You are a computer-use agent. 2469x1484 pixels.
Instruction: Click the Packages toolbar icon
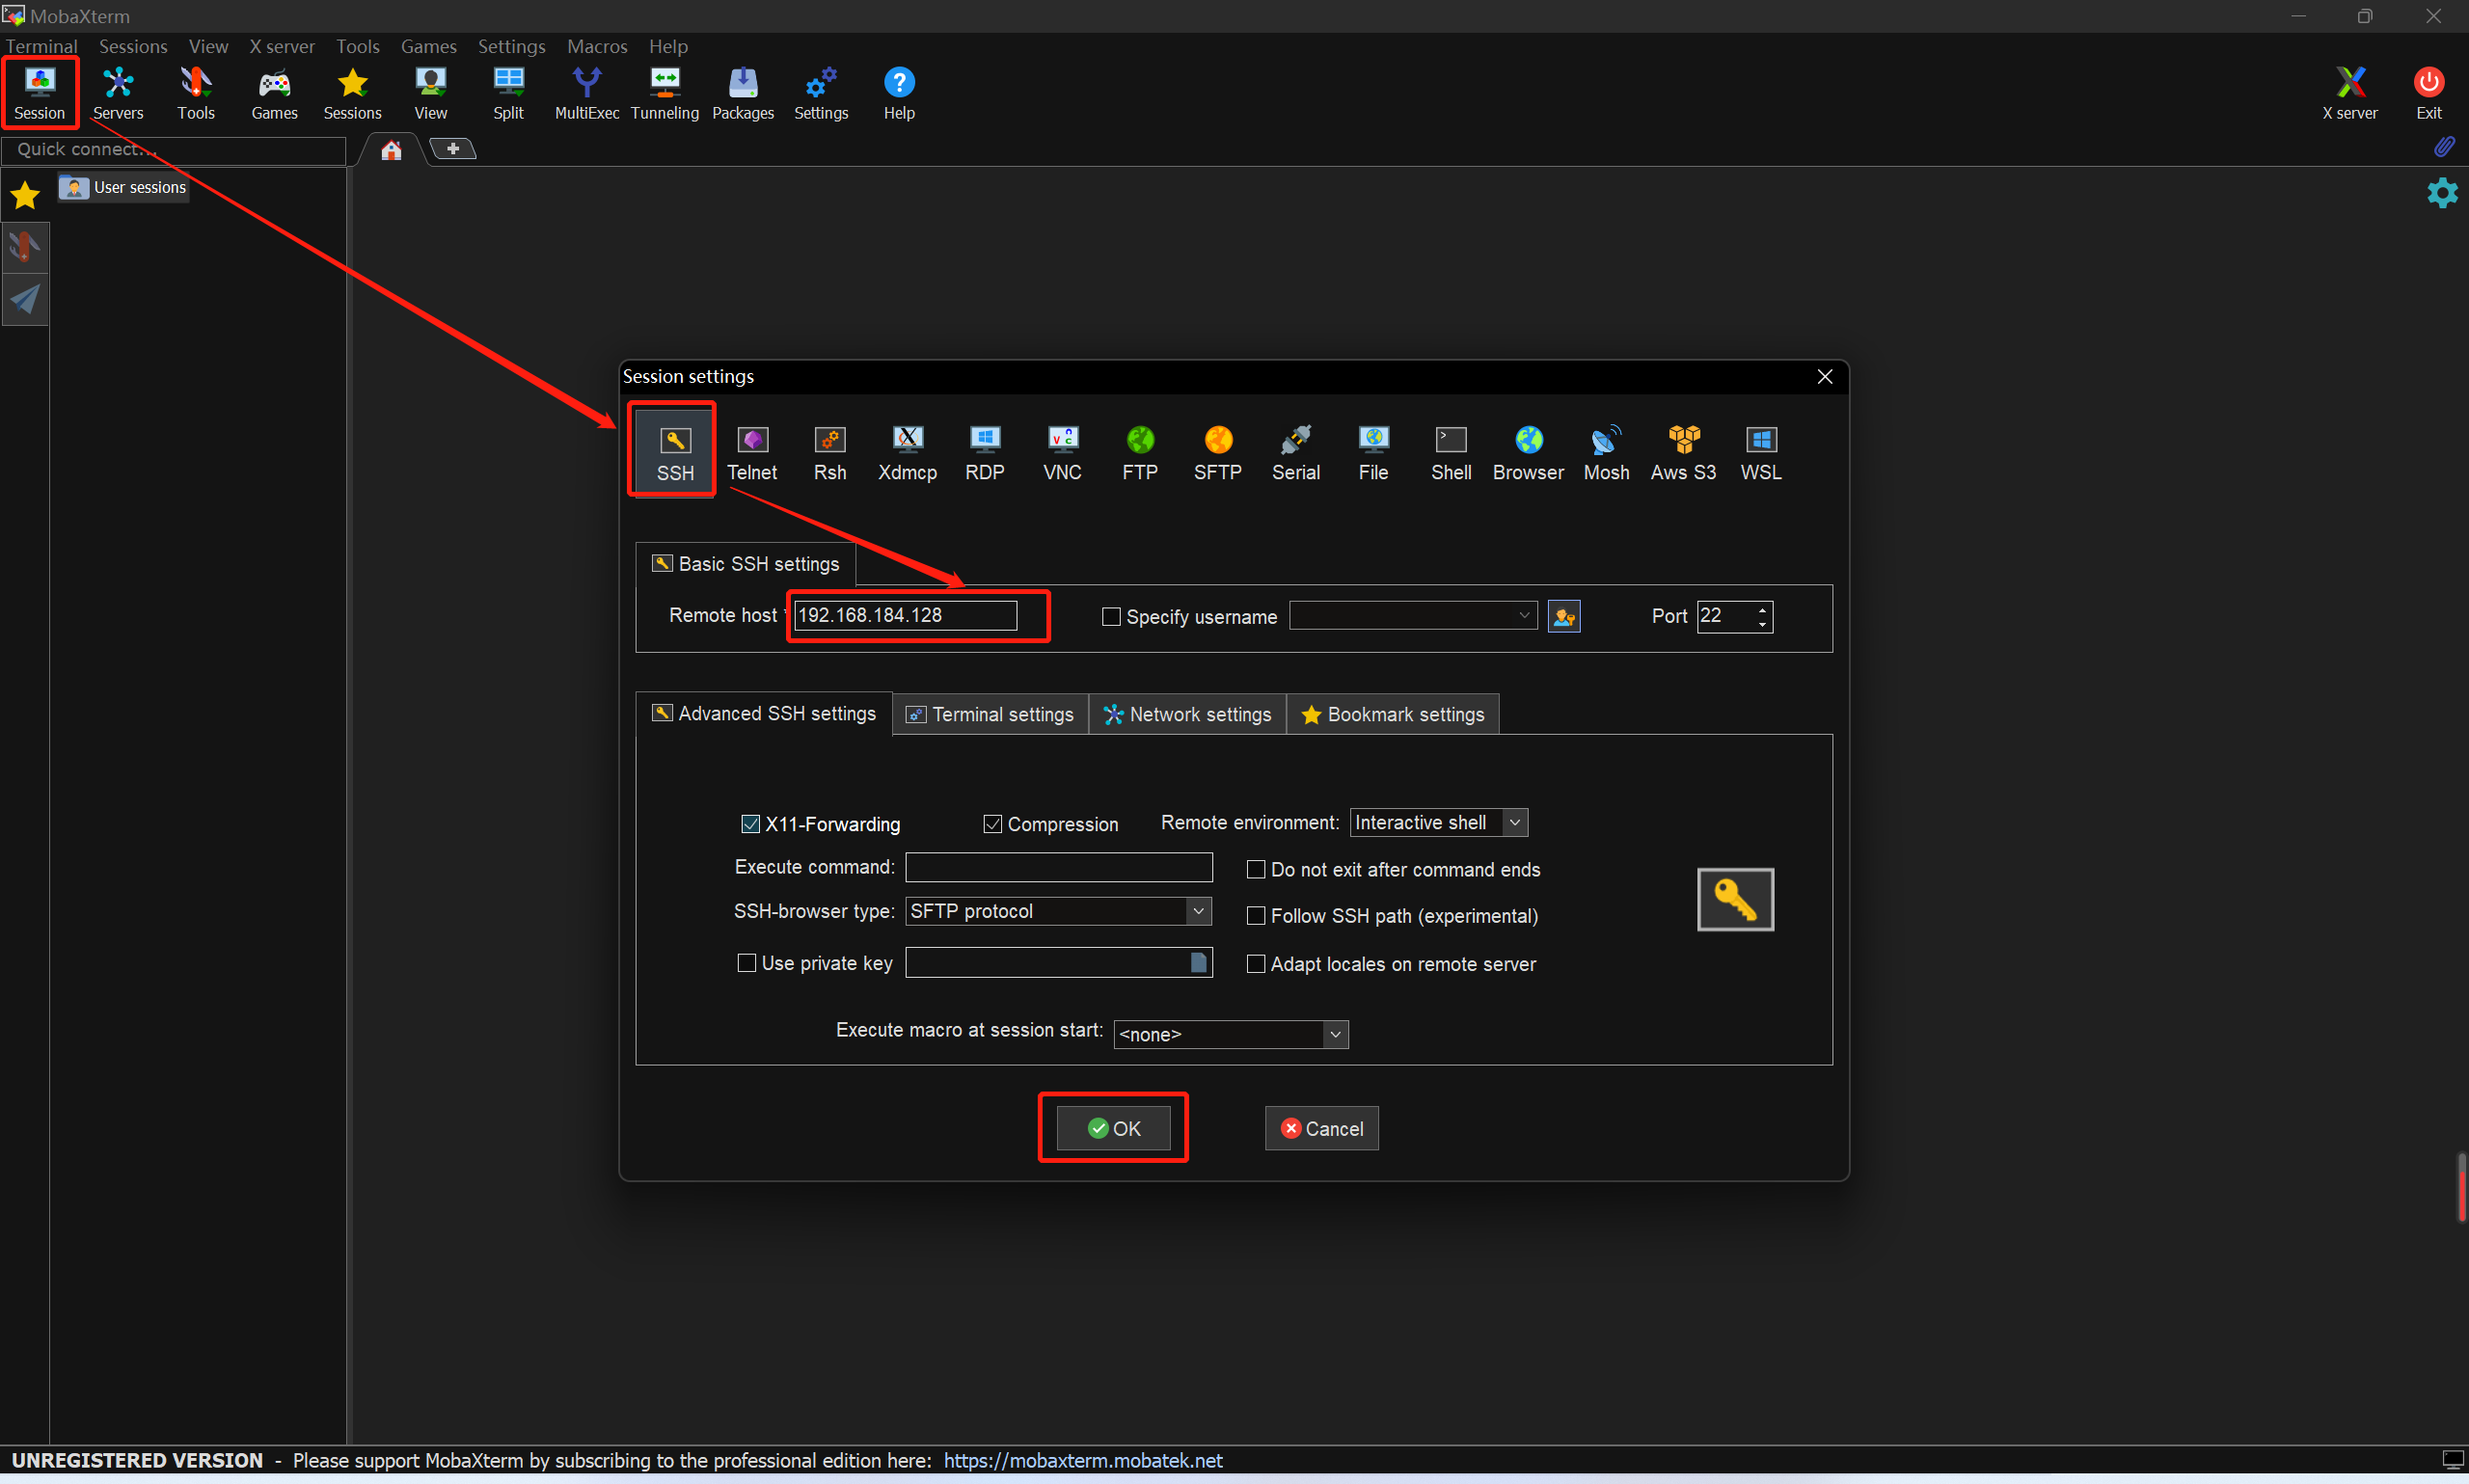[x=743, y=93]
